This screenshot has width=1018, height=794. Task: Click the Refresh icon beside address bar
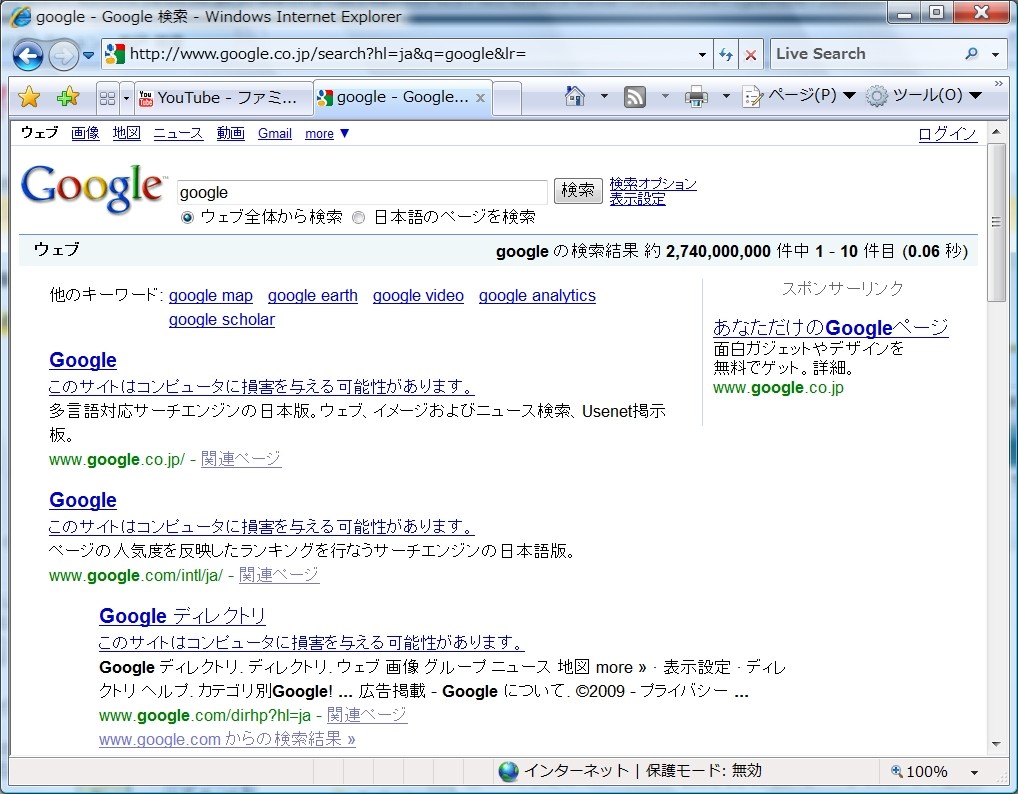(726, 55)
